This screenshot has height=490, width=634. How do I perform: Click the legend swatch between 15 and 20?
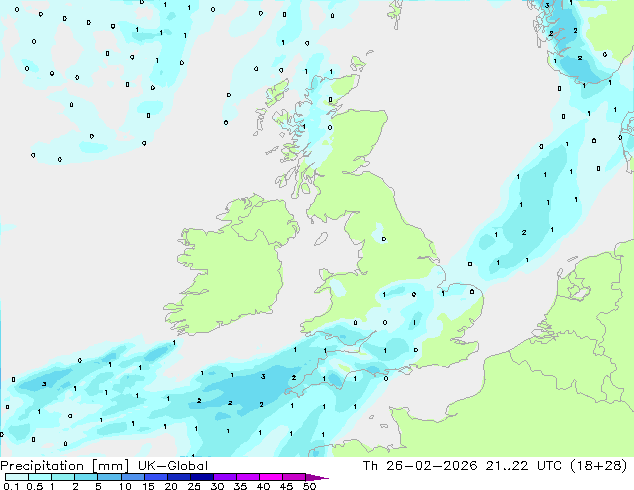point(156,477)
